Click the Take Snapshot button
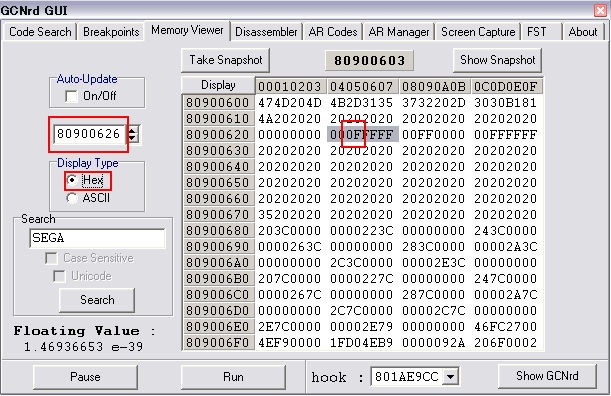 click(226, 60)
